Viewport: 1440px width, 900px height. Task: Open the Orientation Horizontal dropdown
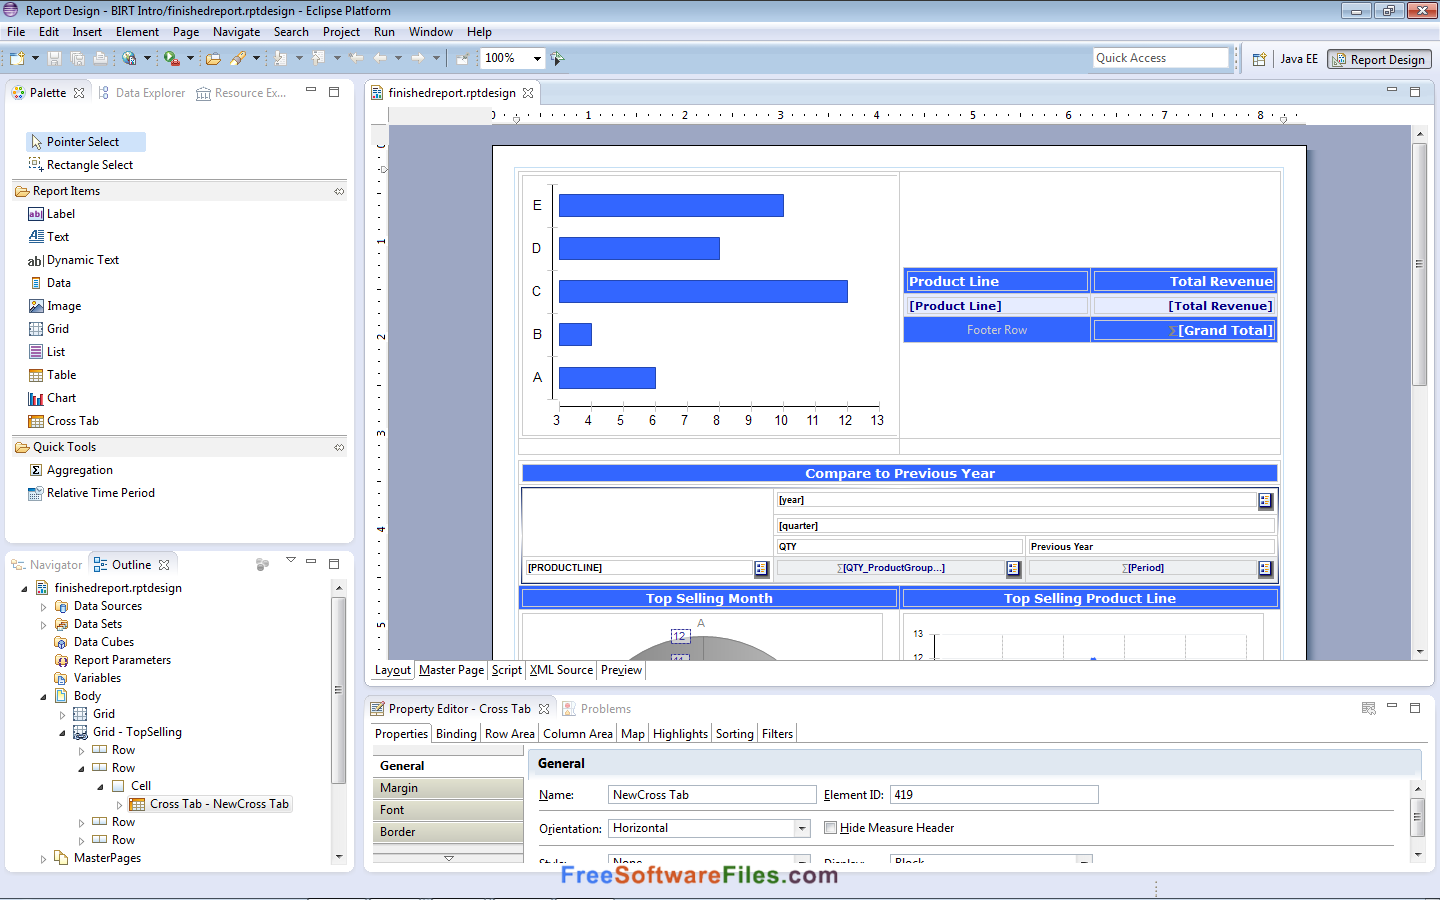802,828
